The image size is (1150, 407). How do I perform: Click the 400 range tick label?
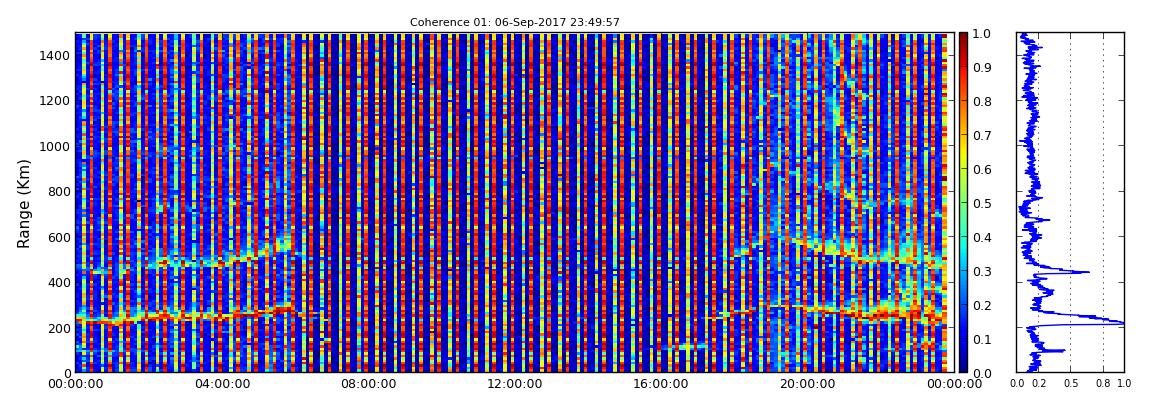(x=59, y=282)
